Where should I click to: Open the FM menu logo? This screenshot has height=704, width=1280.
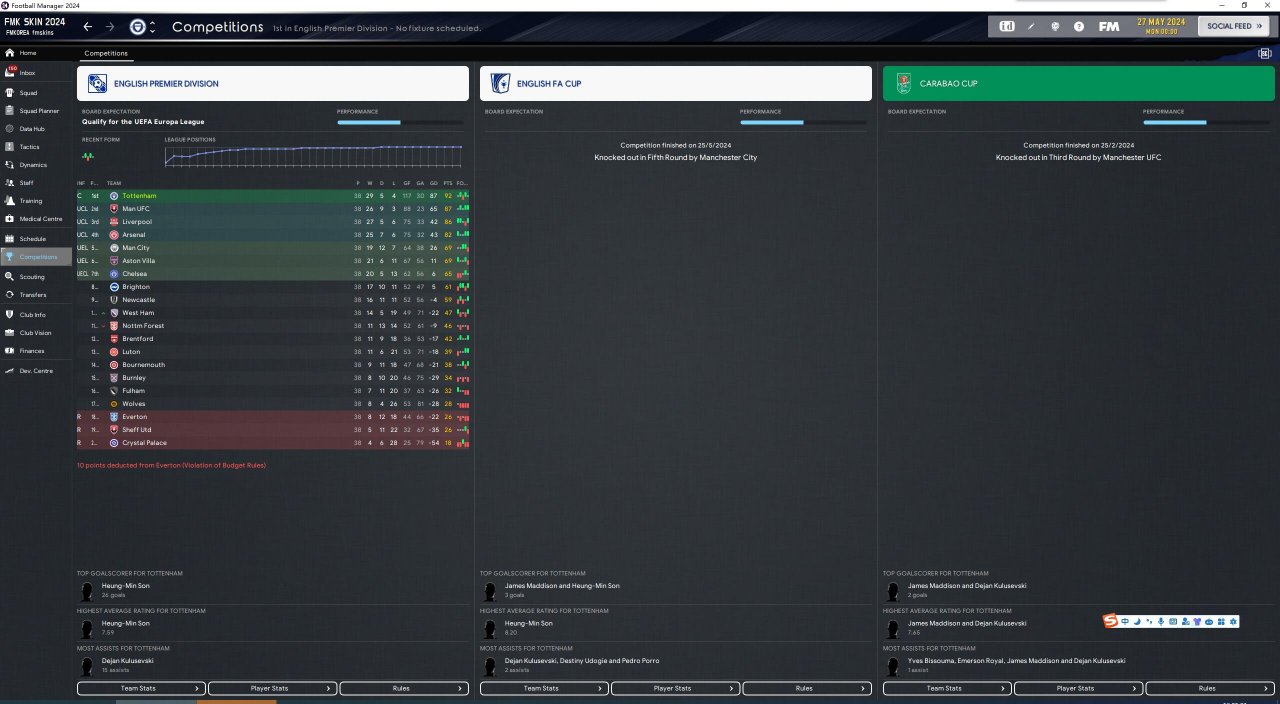1108,26
